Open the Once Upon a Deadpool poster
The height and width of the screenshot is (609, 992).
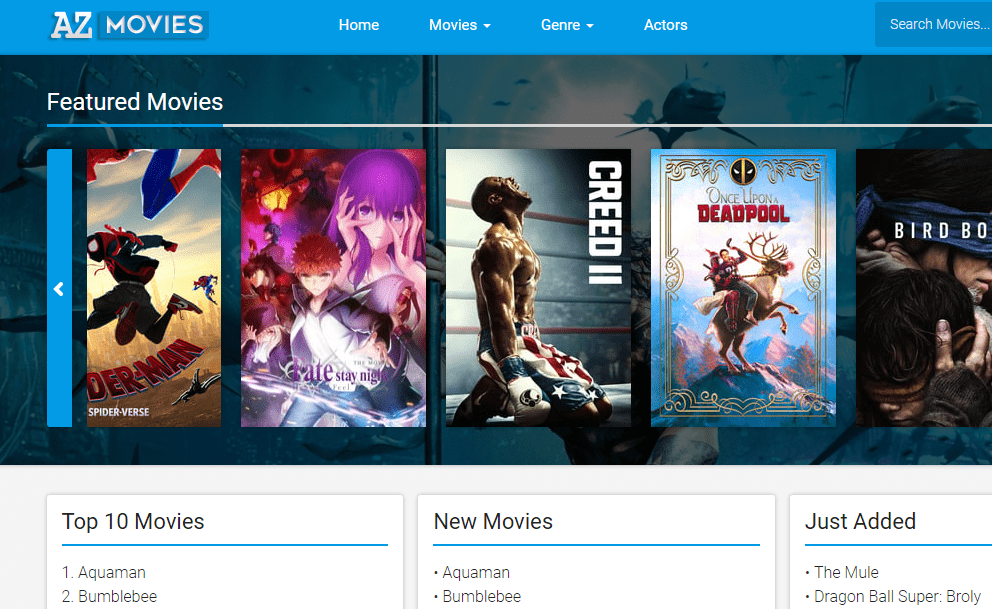(x=743, y=288)
